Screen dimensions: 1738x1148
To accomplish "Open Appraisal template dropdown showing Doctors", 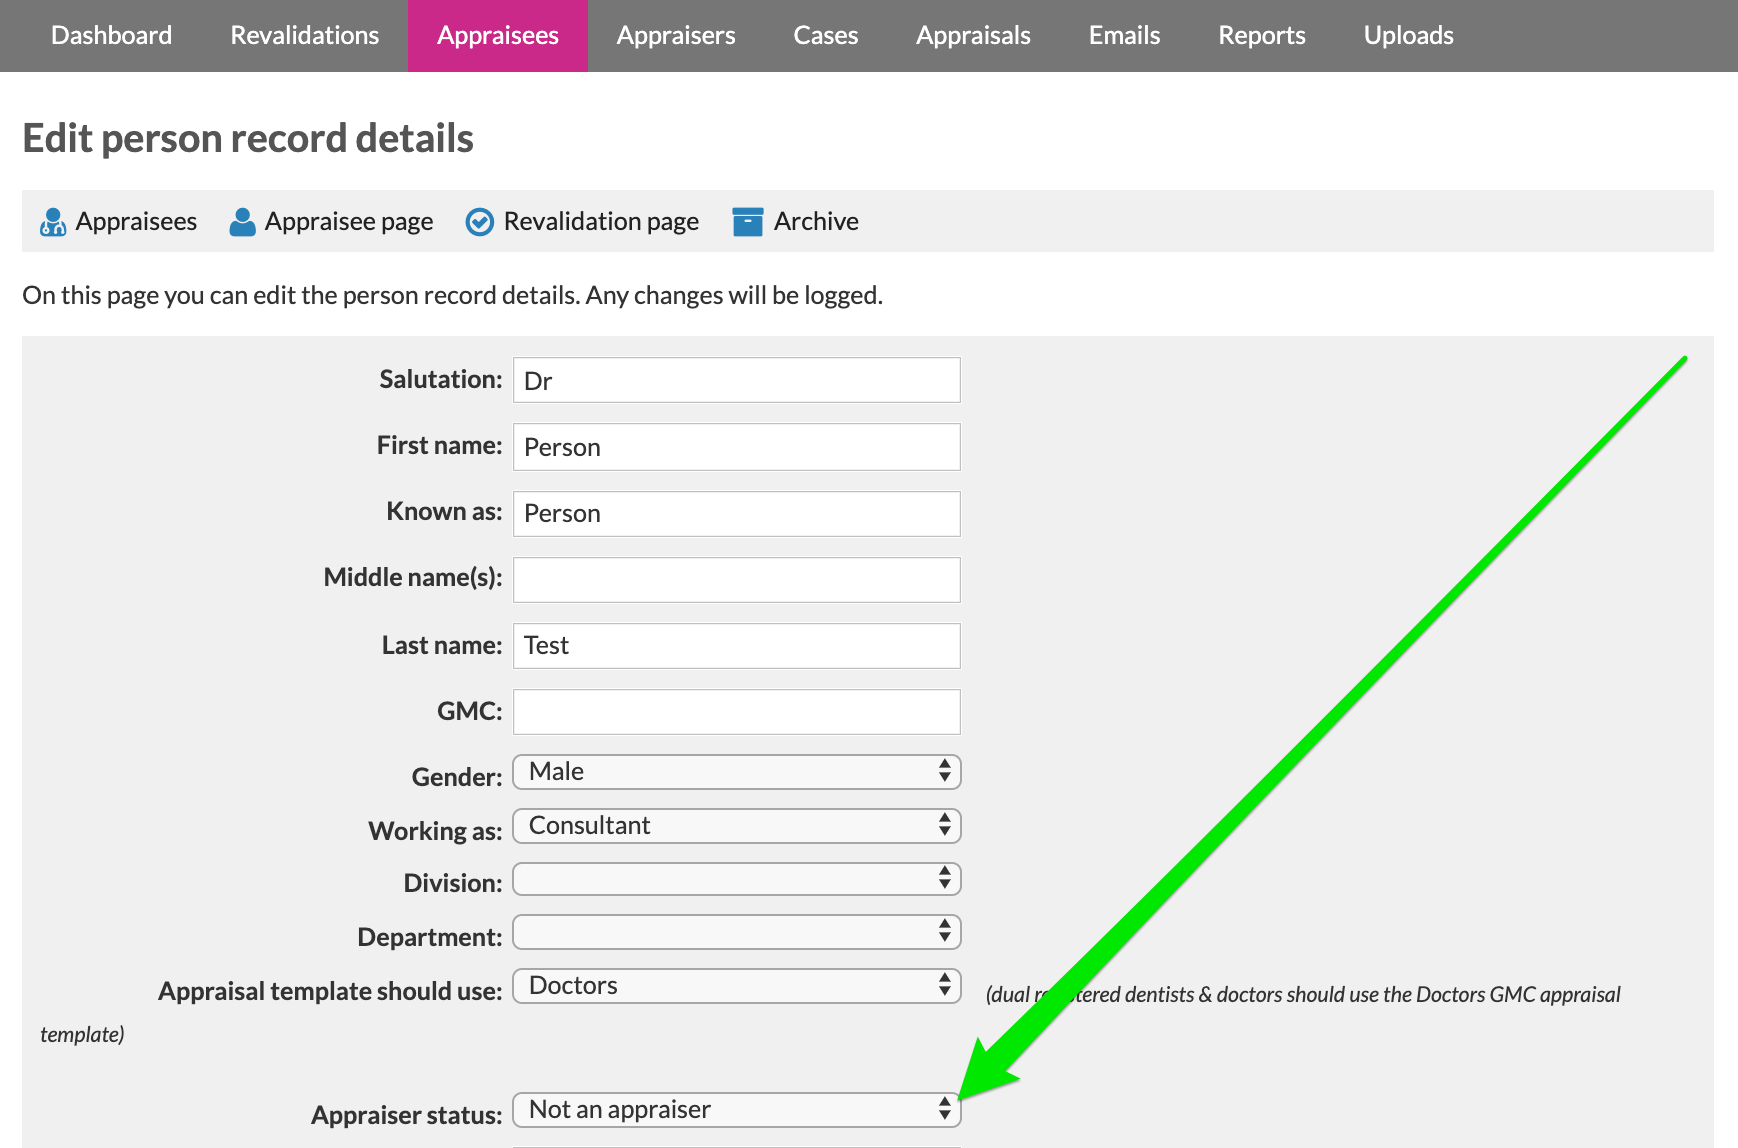I will pyautogui.click(x=737, y=986).
